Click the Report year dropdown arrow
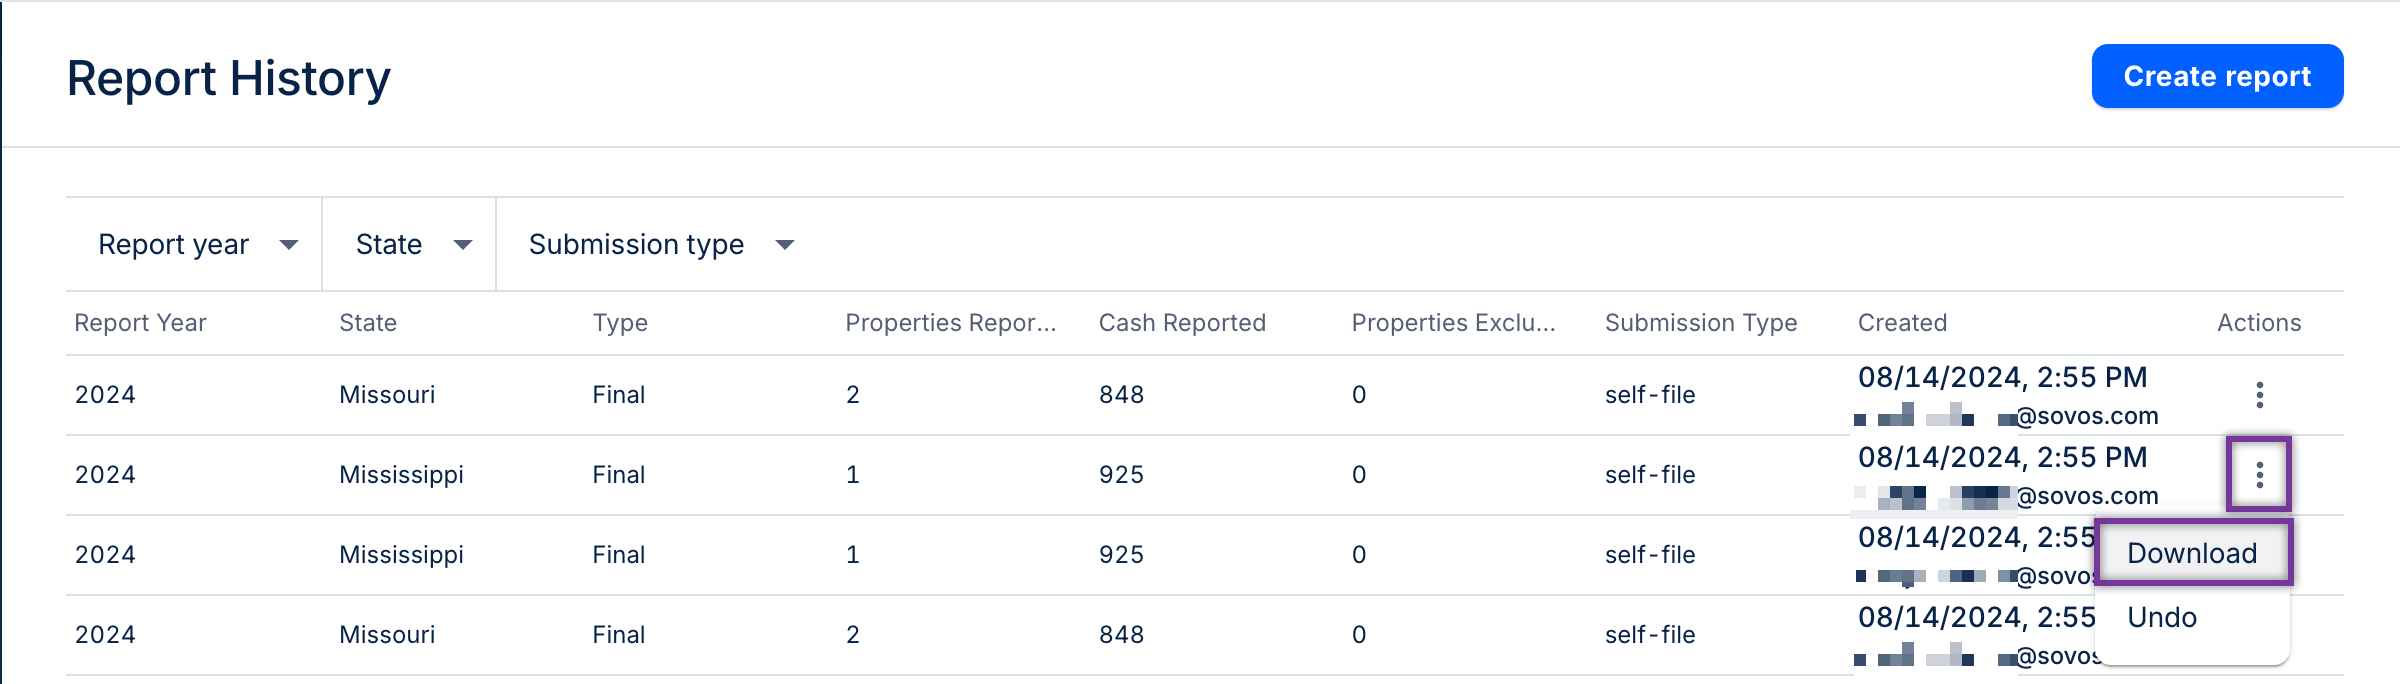2400x684 pixels. [289, 245]
